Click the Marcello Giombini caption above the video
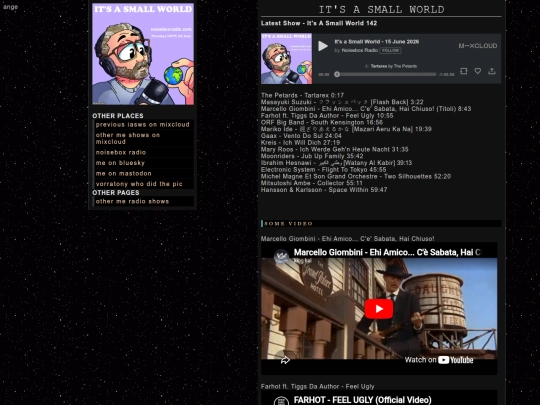This screenshot has height=405, width=540. 347,239
